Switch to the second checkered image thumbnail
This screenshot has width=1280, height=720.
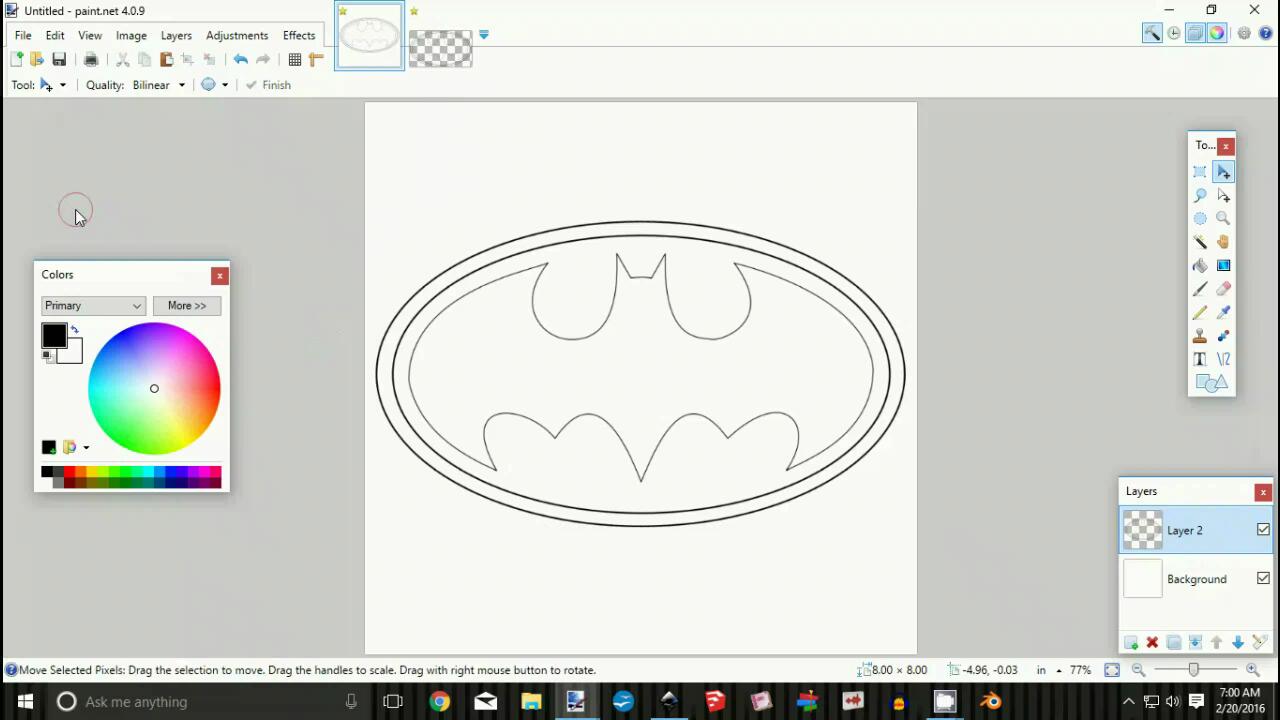pos(440,48)
